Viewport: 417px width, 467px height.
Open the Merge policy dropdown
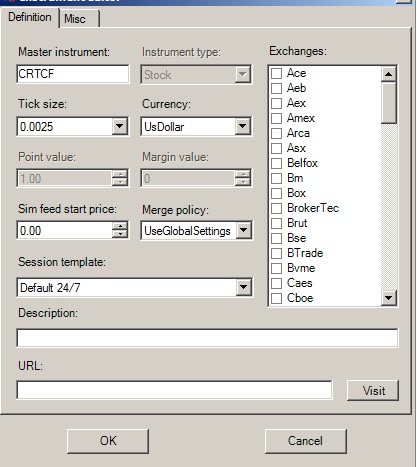click(x=244, y=230)
